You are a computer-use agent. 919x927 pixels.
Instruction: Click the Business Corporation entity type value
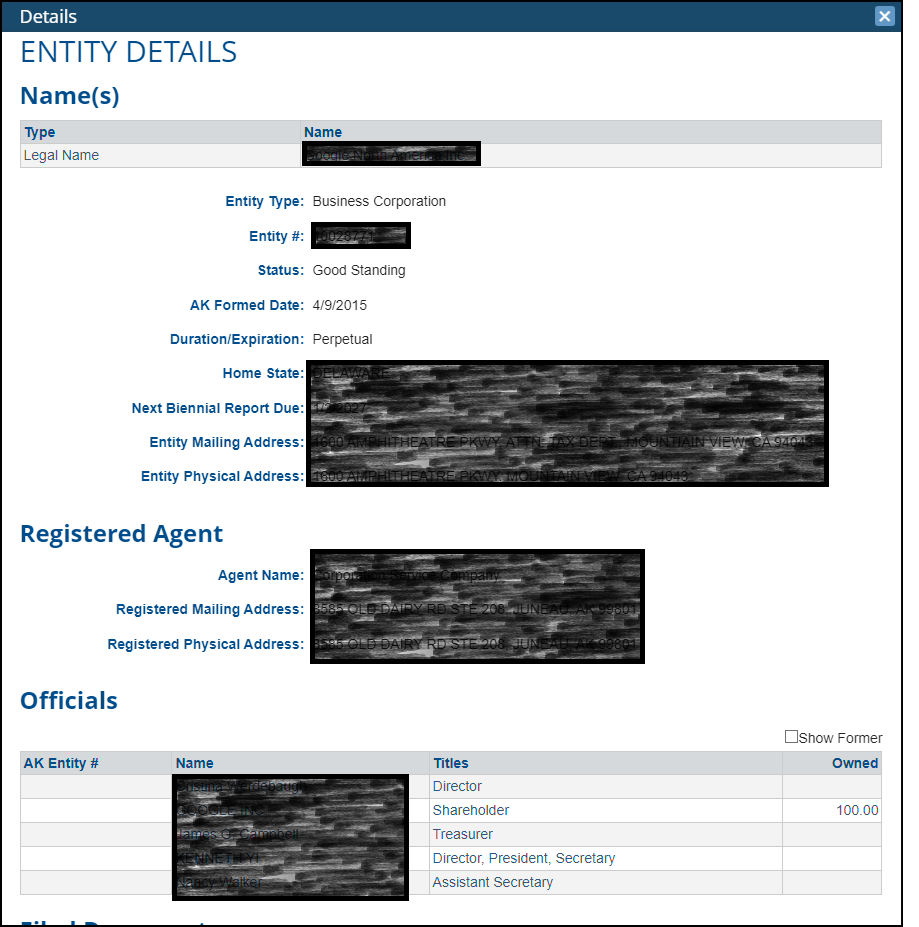379,201
